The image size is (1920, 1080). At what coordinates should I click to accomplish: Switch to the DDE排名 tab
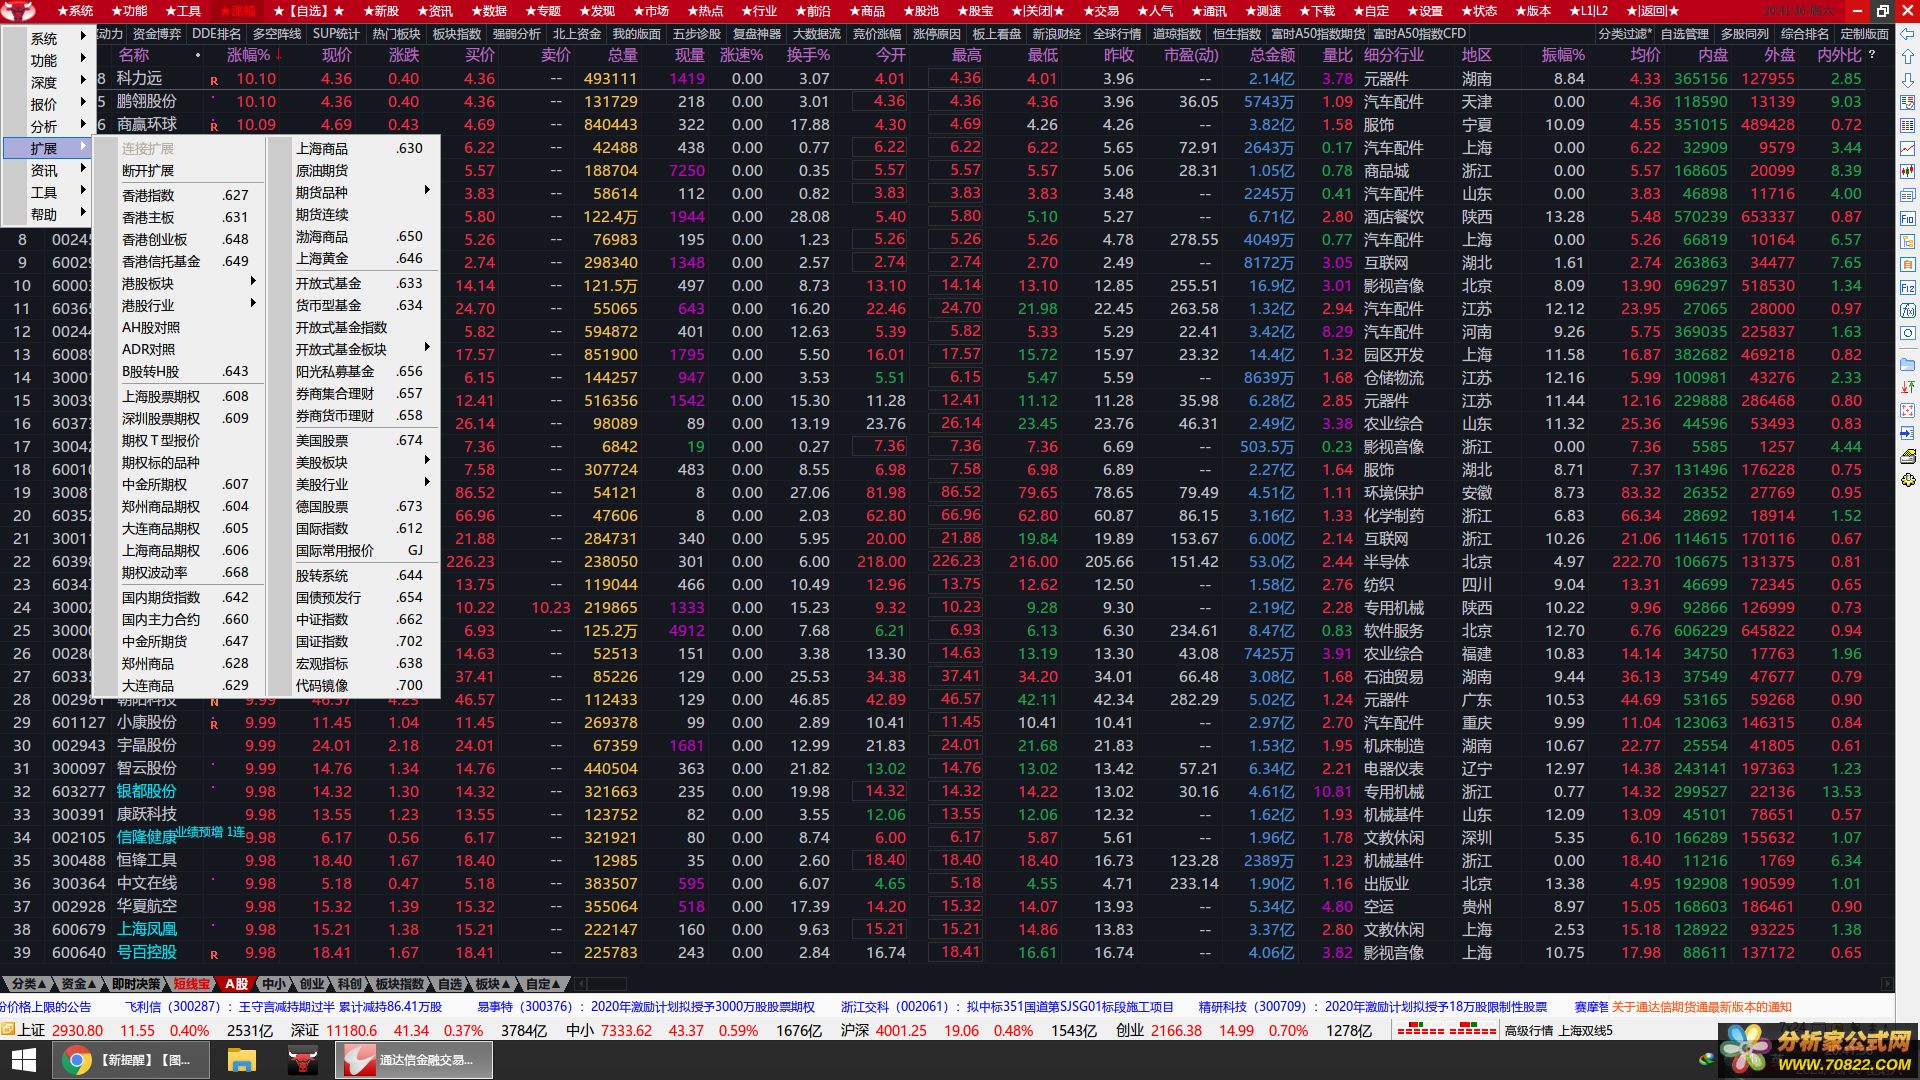[217, 34]
